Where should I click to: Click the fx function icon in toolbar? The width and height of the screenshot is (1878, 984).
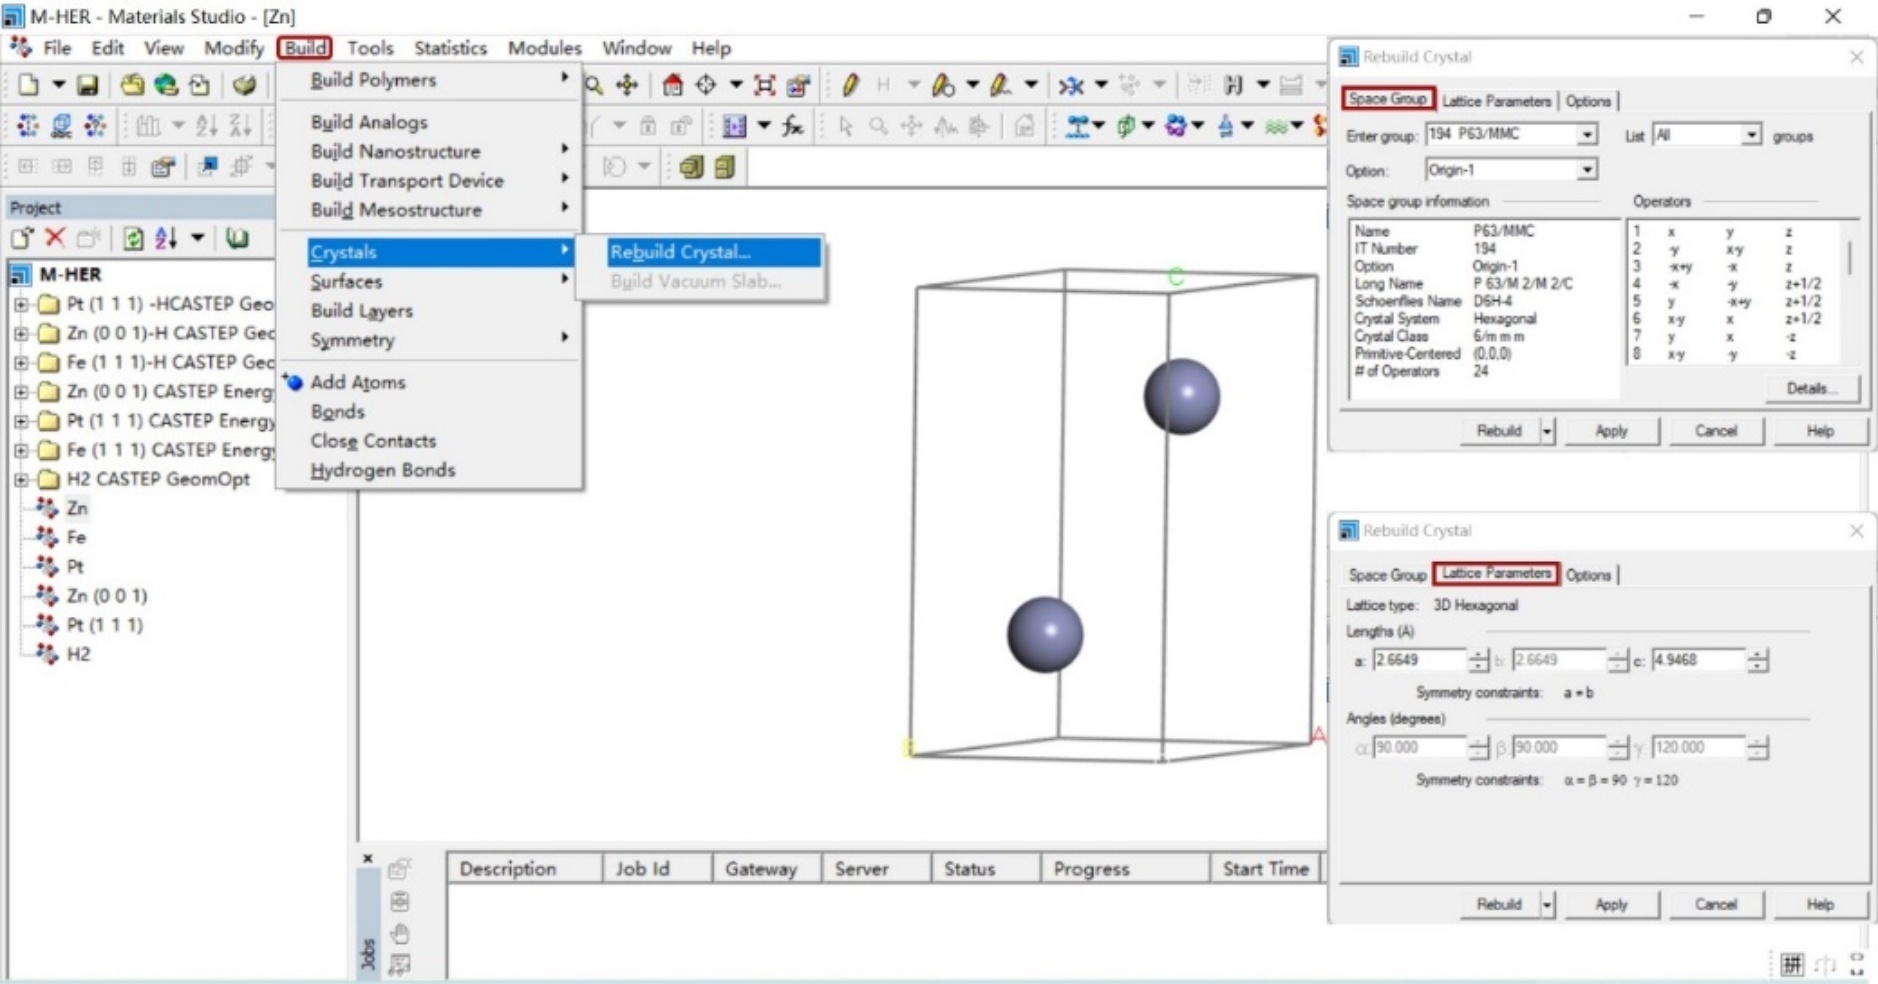point(793,126)
